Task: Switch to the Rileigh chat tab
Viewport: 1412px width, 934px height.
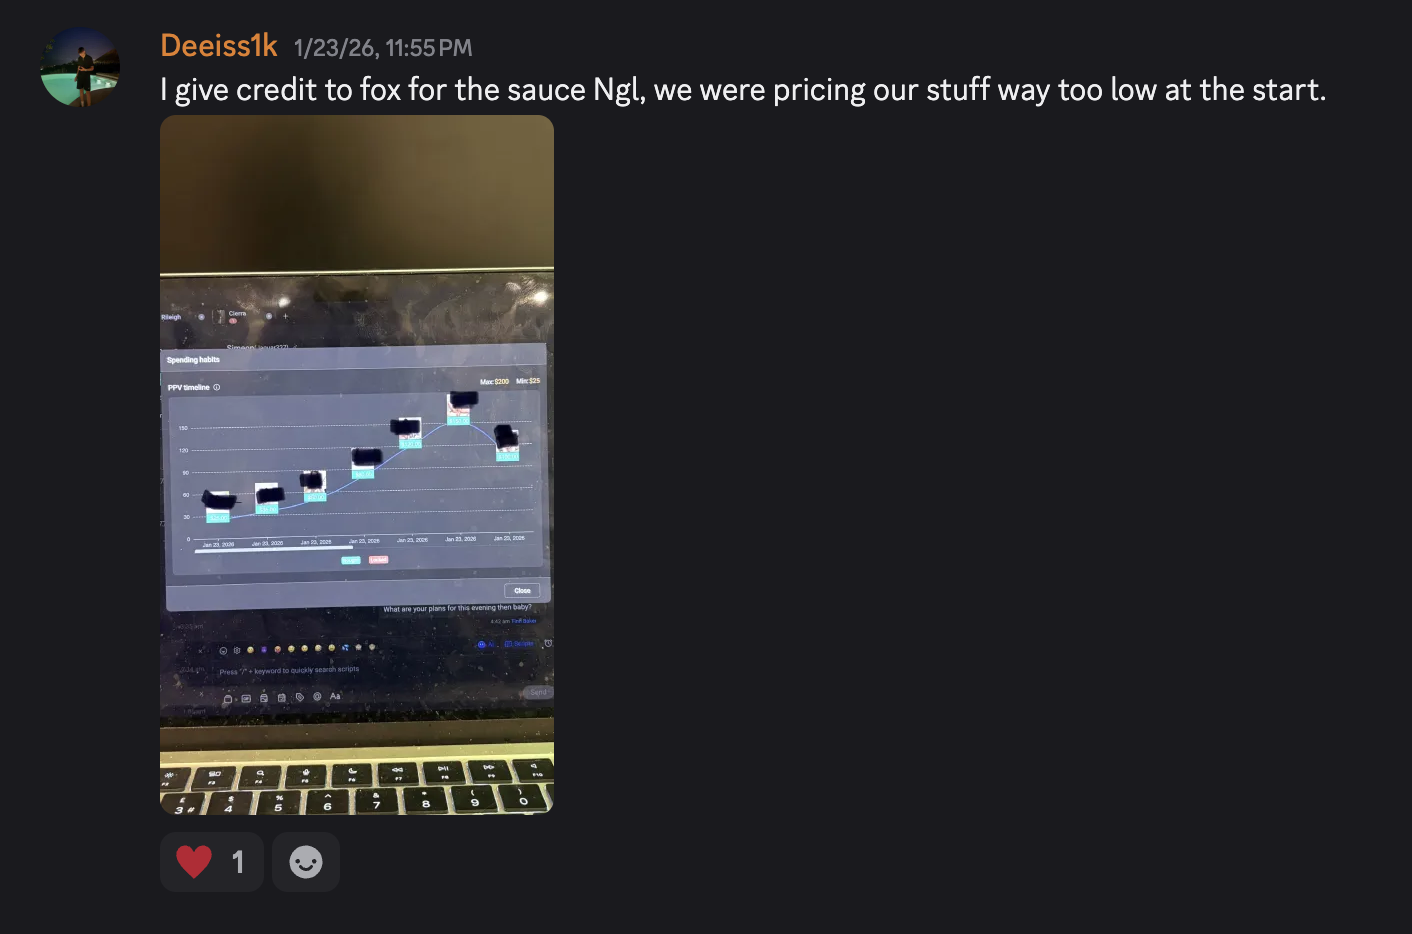Action: (172, 317)
